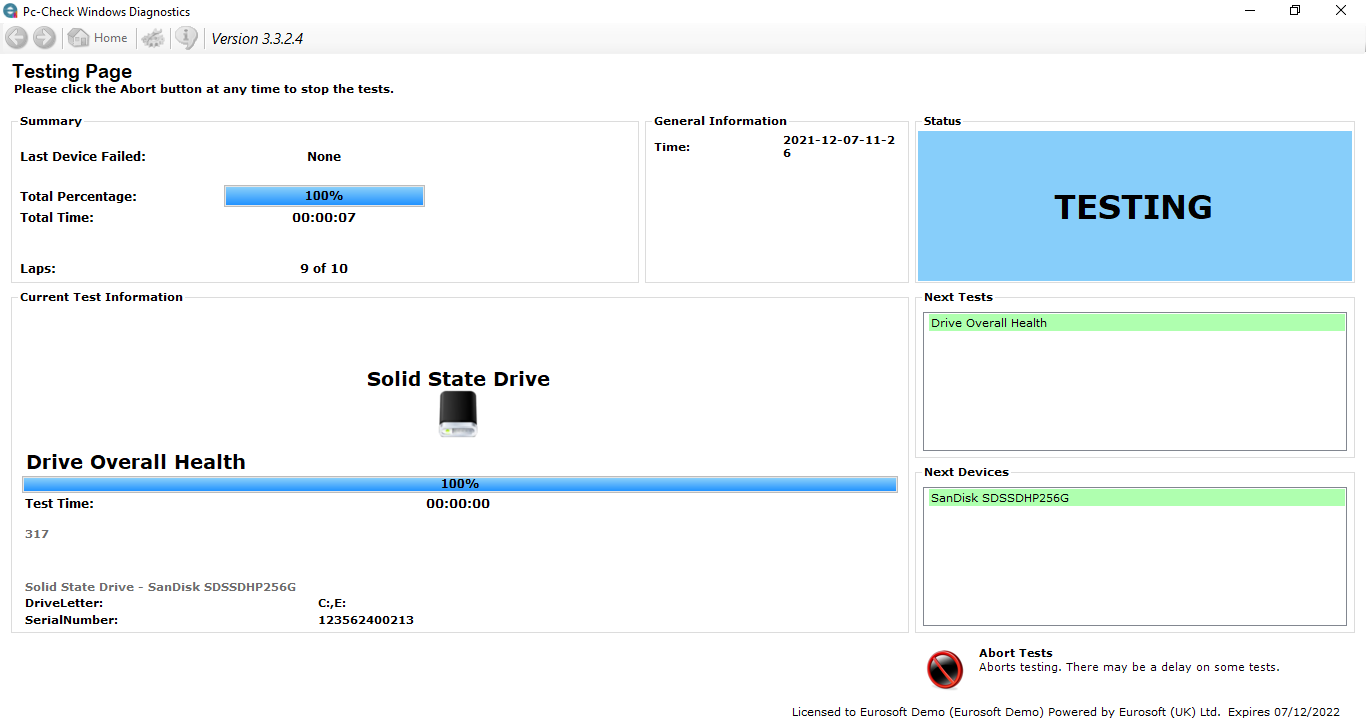Click the Total Percentage progress bar
Screen dimensions: 1366x728
[x=324, y=196]
